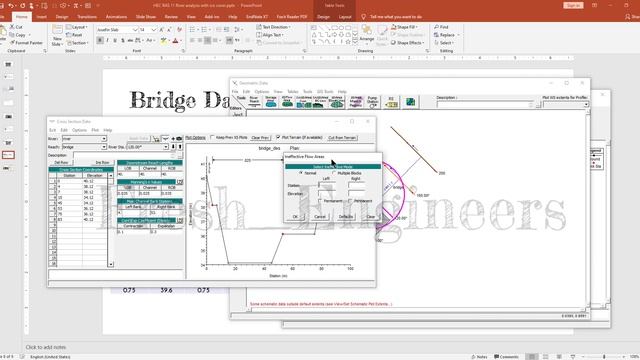Click the Replace icon in Editing group
This screenshot has height=360, width=640.
(436, 35)
